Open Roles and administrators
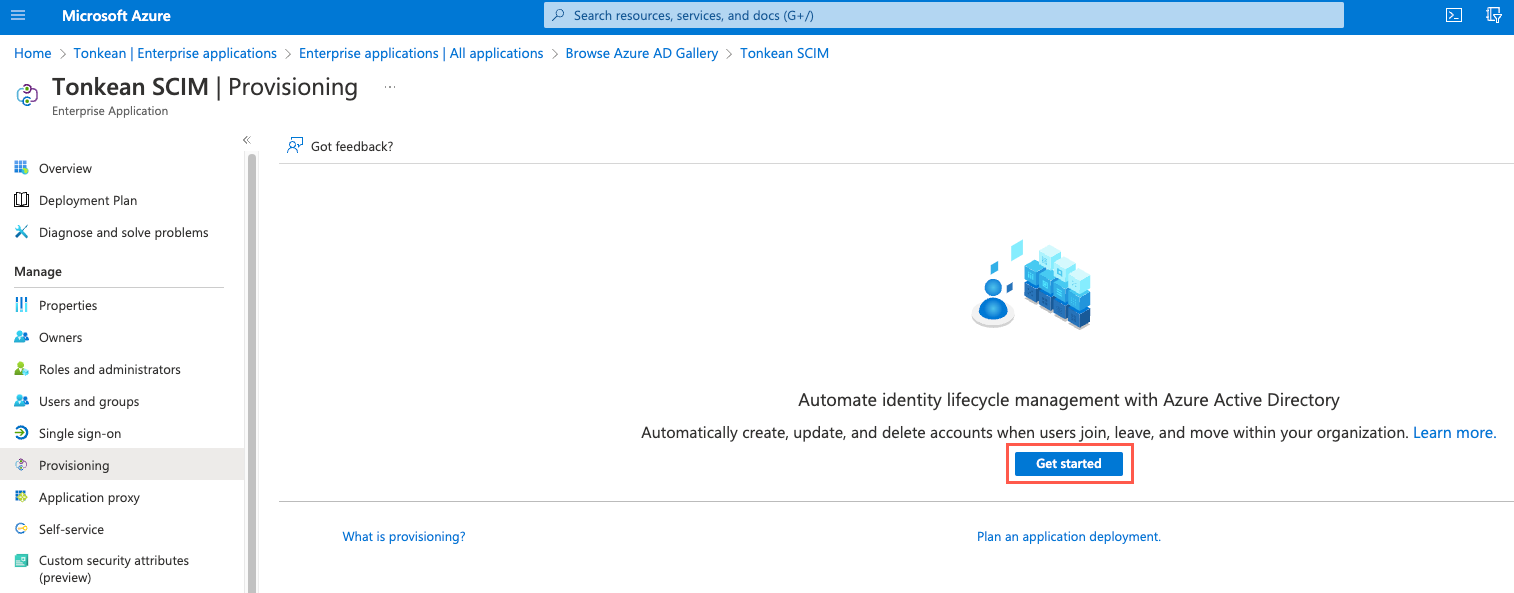The width and height of the screenshot is (1514, 593). (109, 369)
